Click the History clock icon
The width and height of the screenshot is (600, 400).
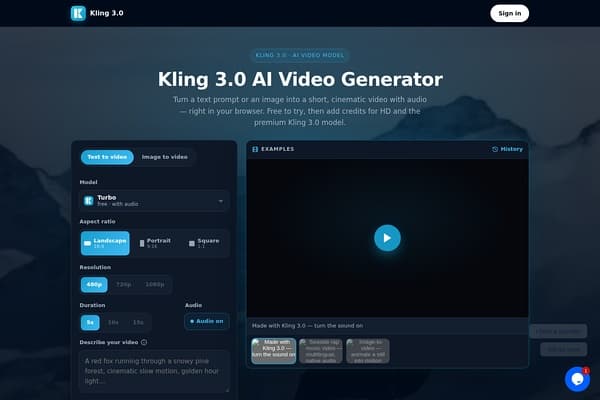[495, 149]
